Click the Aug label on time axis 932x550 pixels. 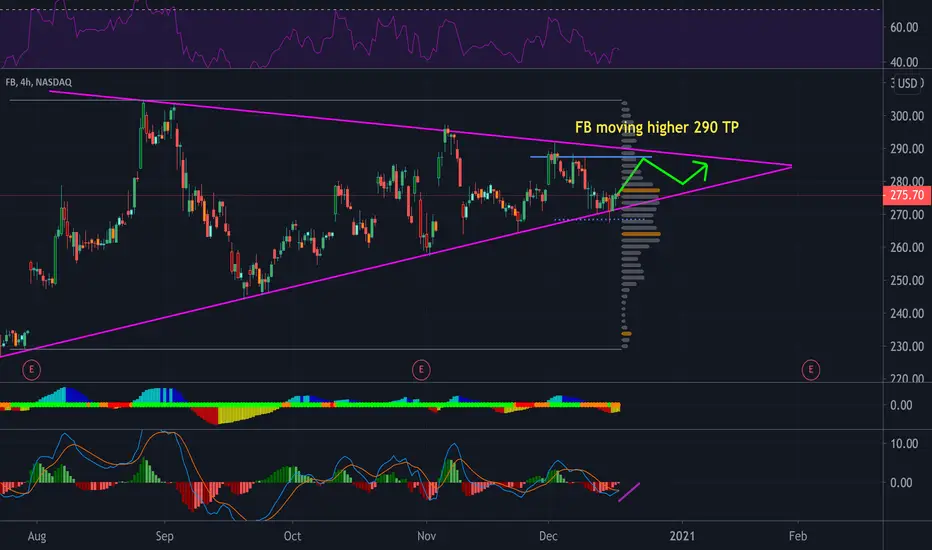[37, 536]
